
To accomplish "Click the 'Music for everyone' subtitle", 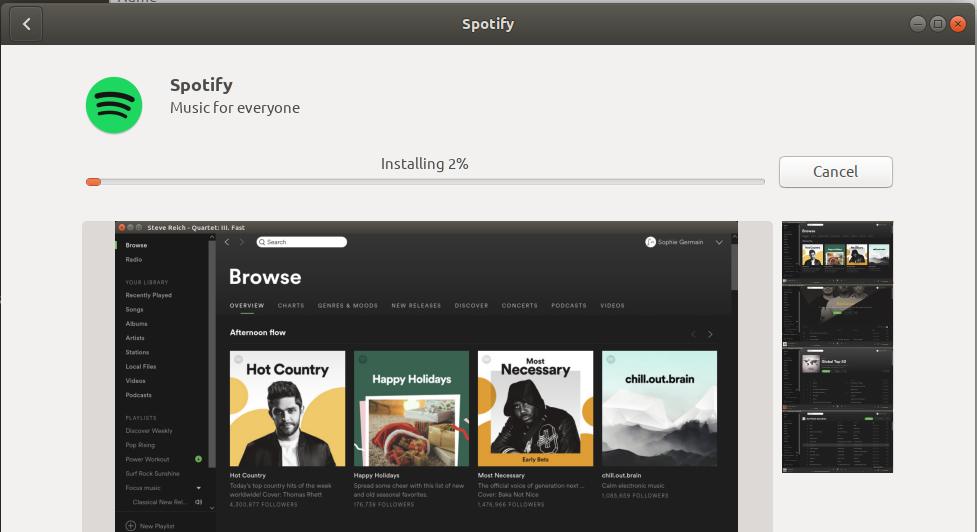I will pyautogui.click(x=235, y=108).
